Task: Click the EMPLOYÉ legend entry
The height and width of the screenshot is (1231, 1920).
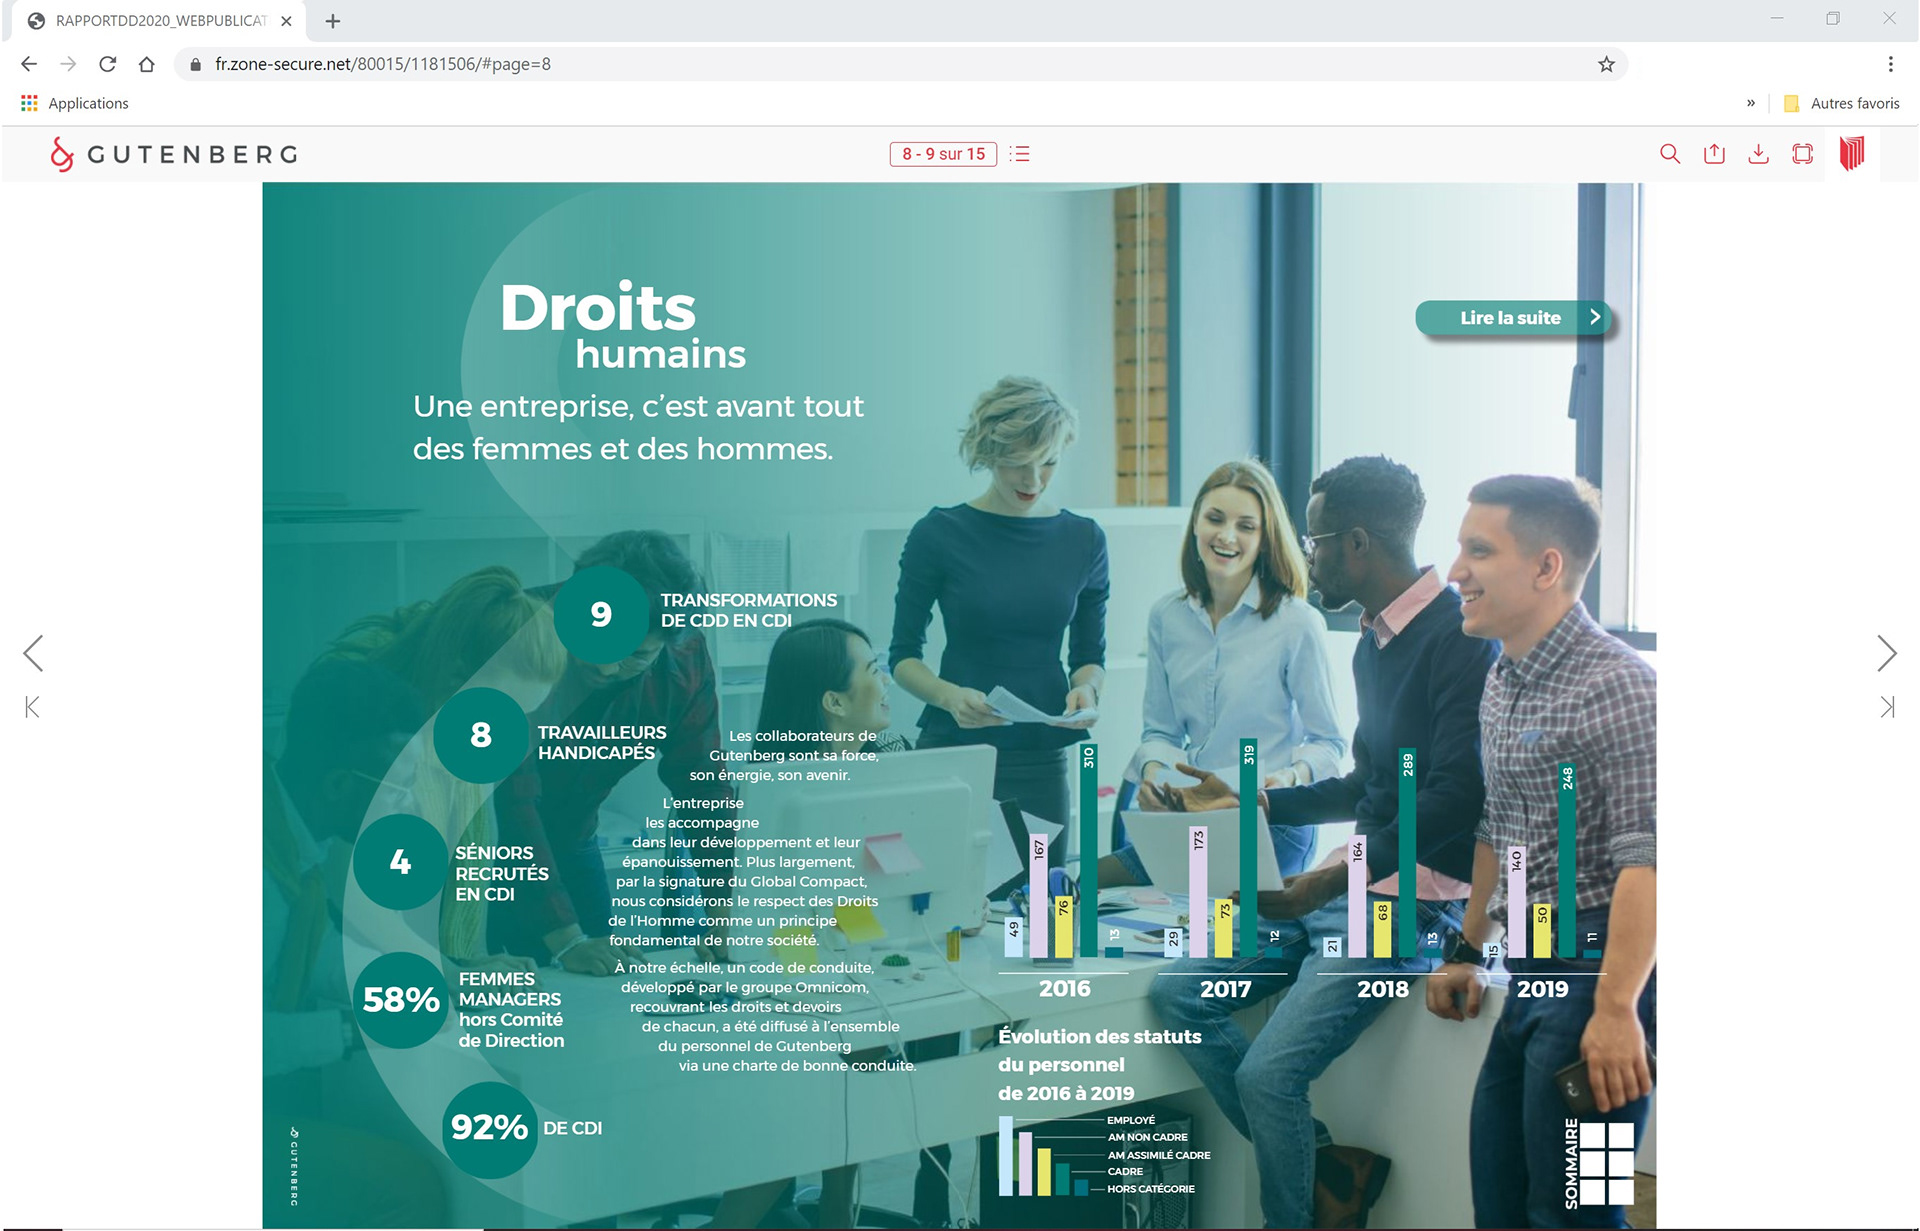Action: [1131, 1120]
